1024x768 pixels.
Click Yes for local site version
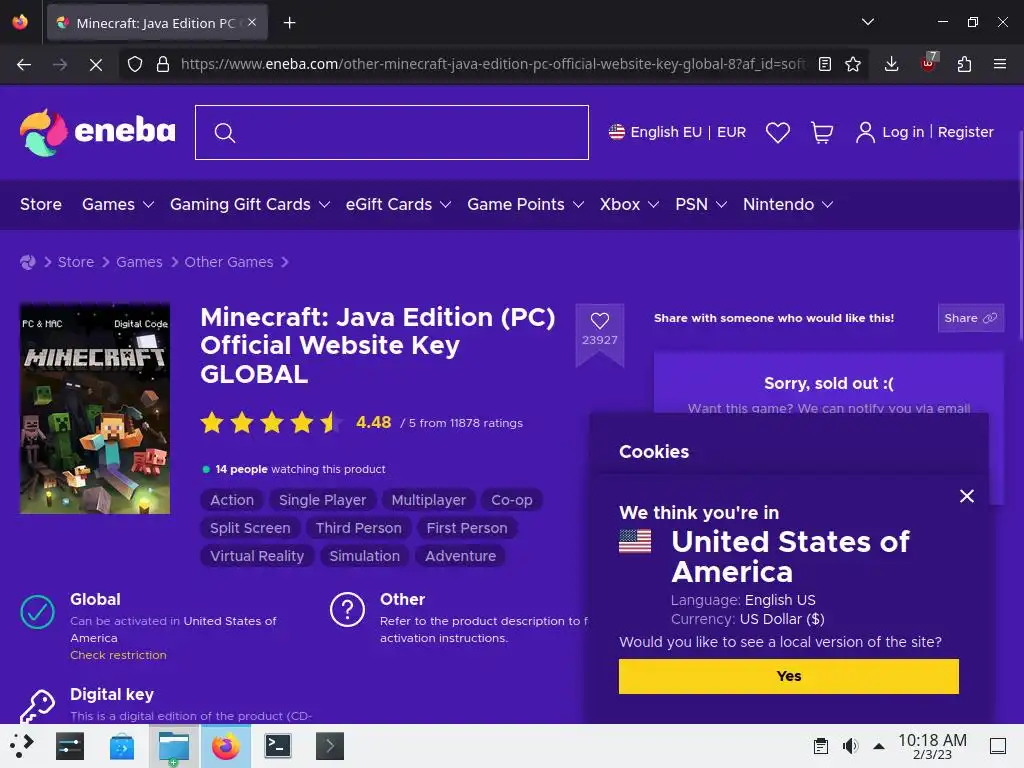788,676
